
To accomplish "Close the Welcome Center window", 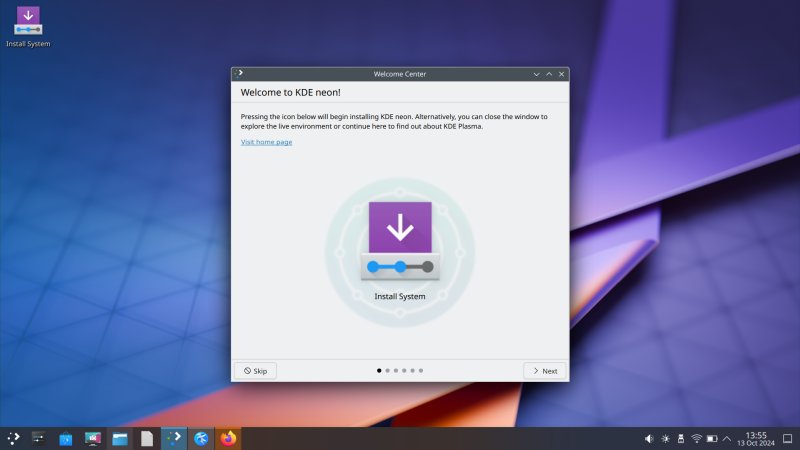I will pos(562,74).
